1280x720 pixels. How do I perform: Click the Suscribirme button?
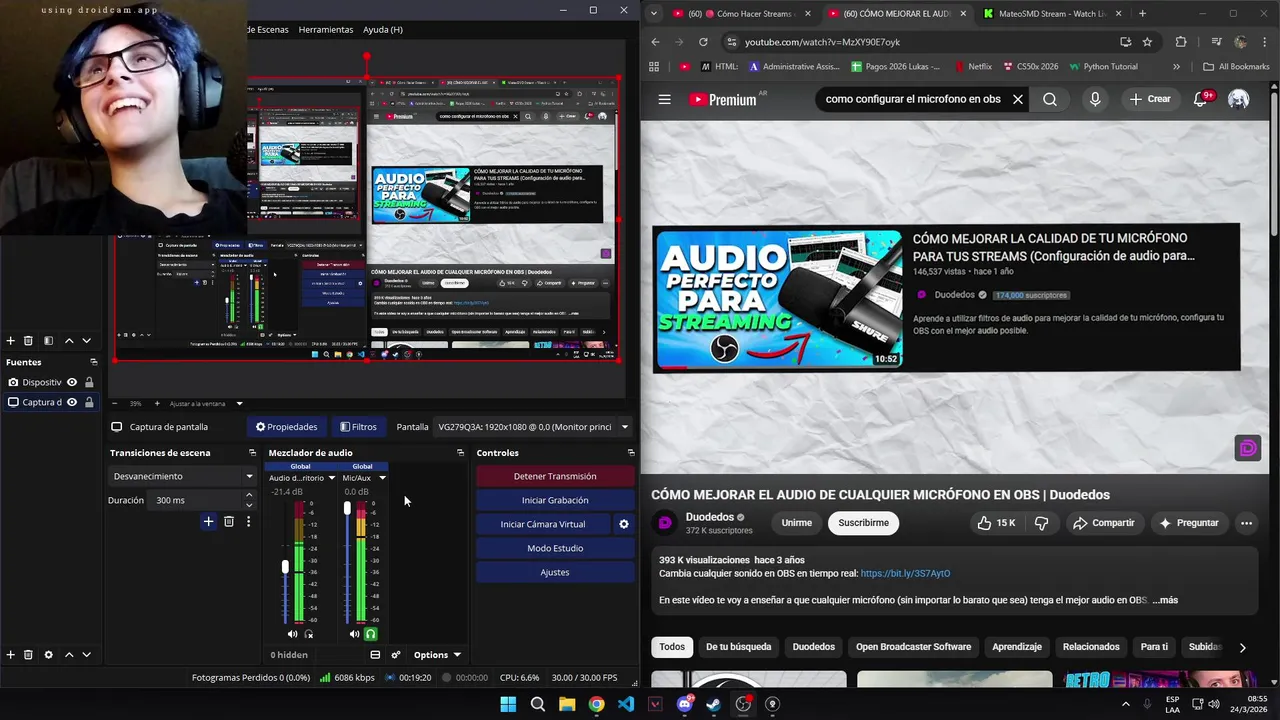pos(863,523)
